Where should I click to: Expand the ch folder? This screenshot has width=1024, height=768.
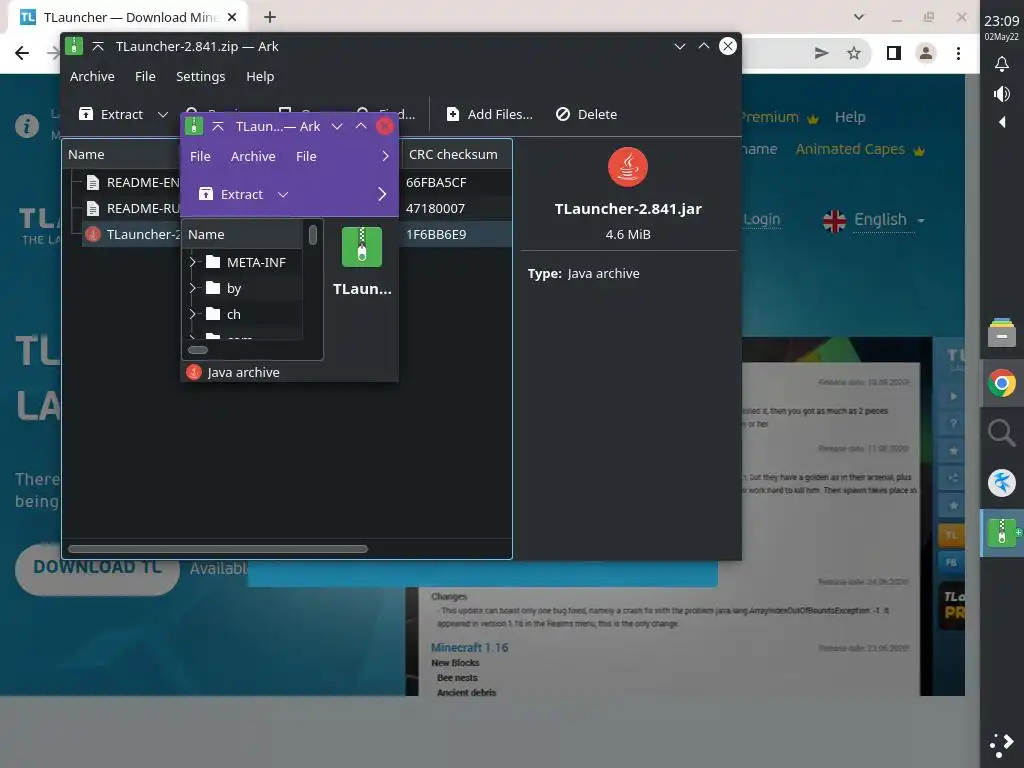[x=193, y=314]
